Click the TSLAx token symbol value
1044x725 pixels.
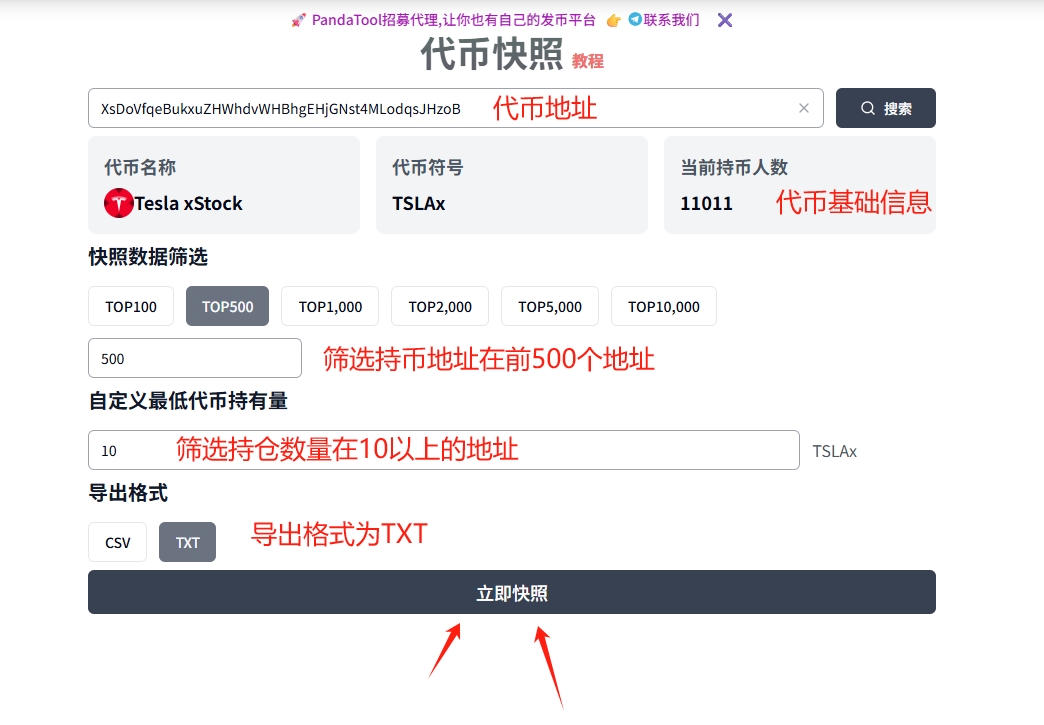(x=419, y=203)
